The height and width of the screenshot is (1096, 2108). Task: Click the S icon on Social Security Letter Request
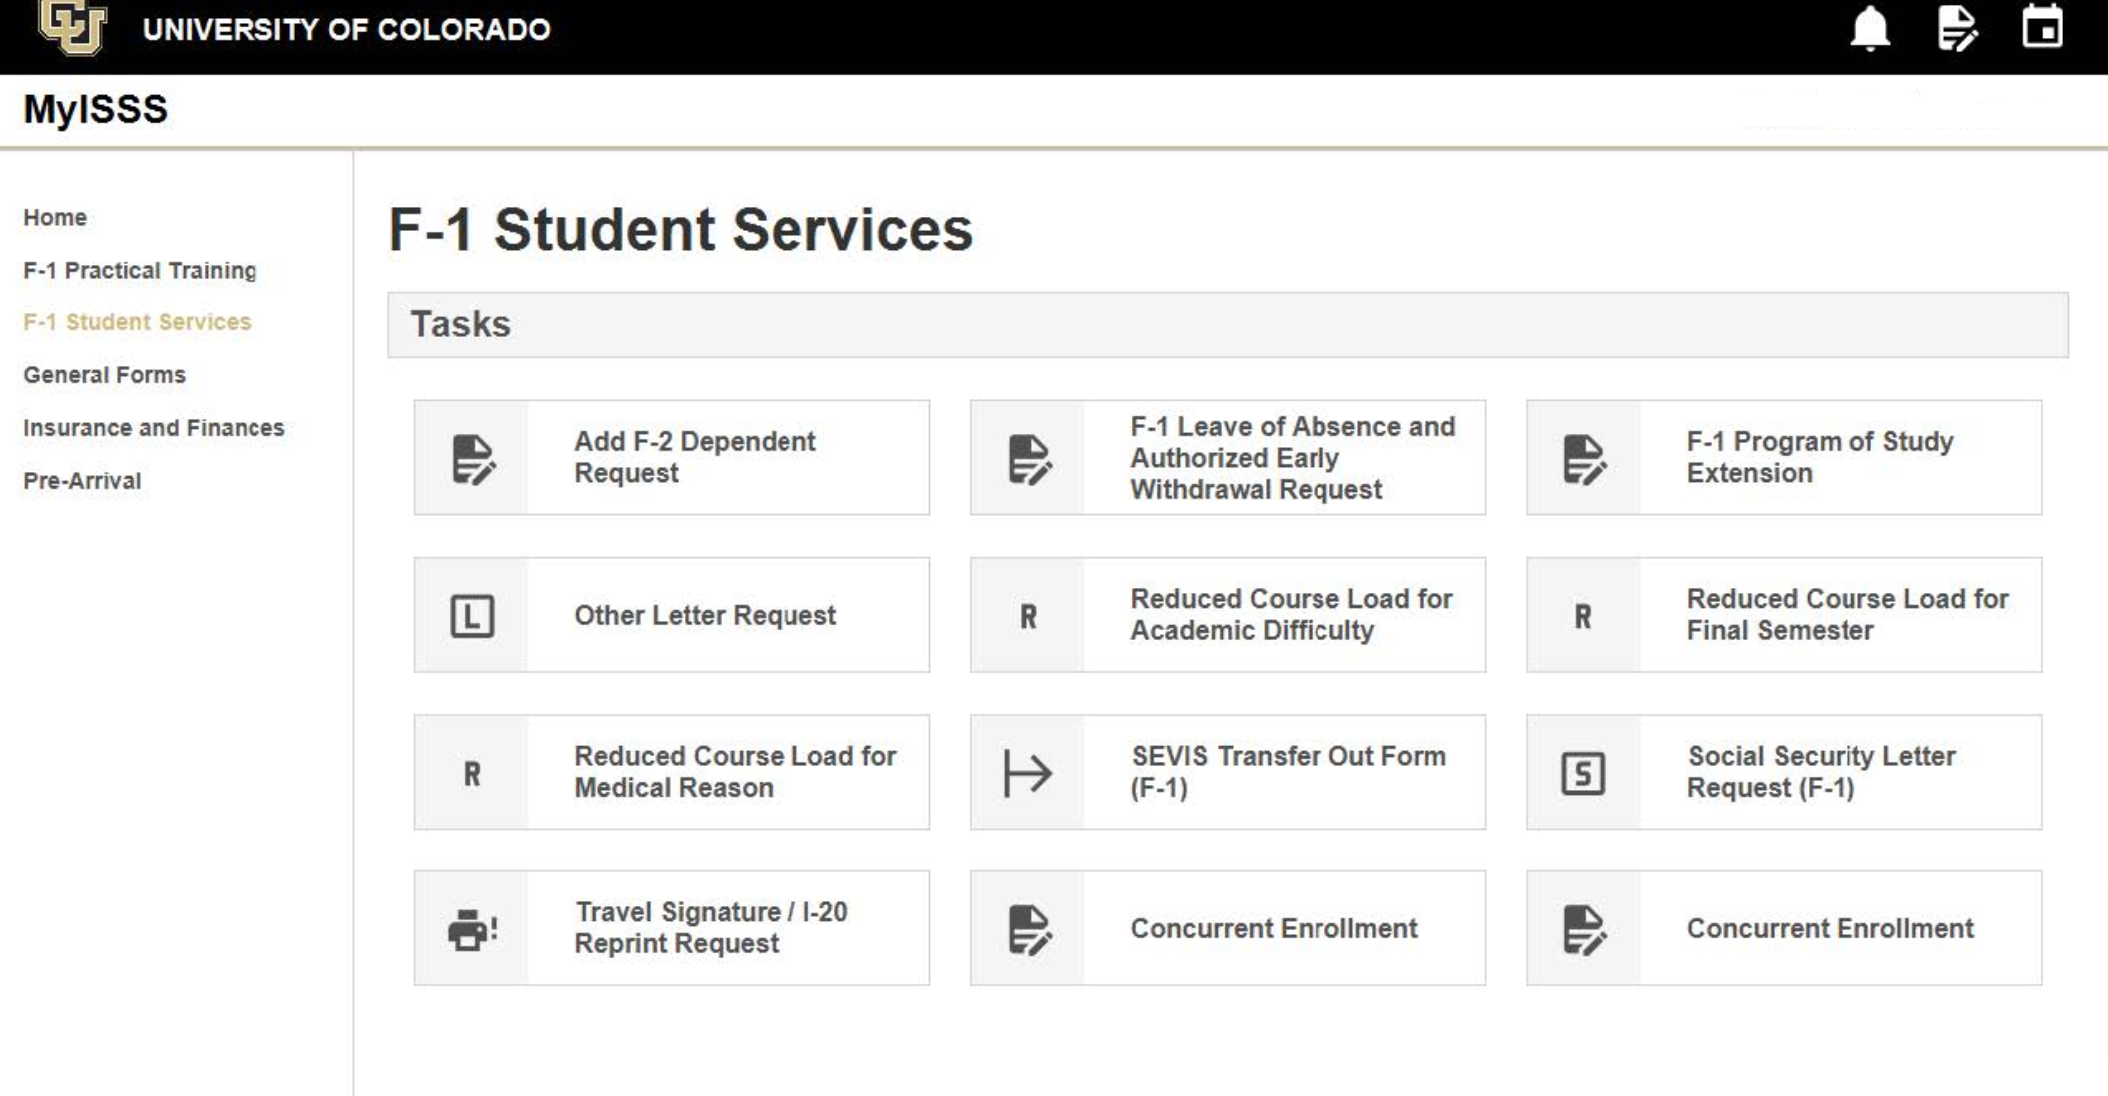[x=1583, y=773]
